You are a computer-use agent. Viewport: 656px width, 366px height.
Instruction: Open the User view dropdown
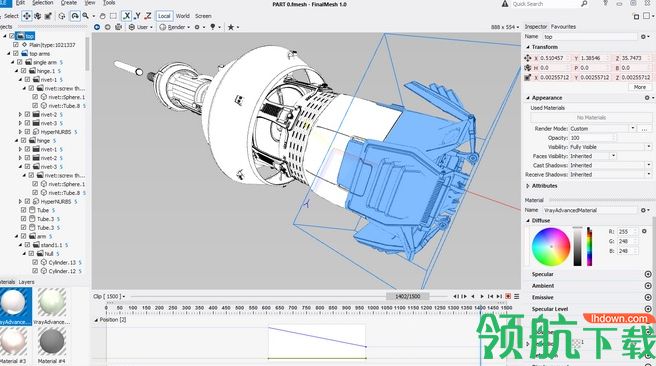click(141, 27)
